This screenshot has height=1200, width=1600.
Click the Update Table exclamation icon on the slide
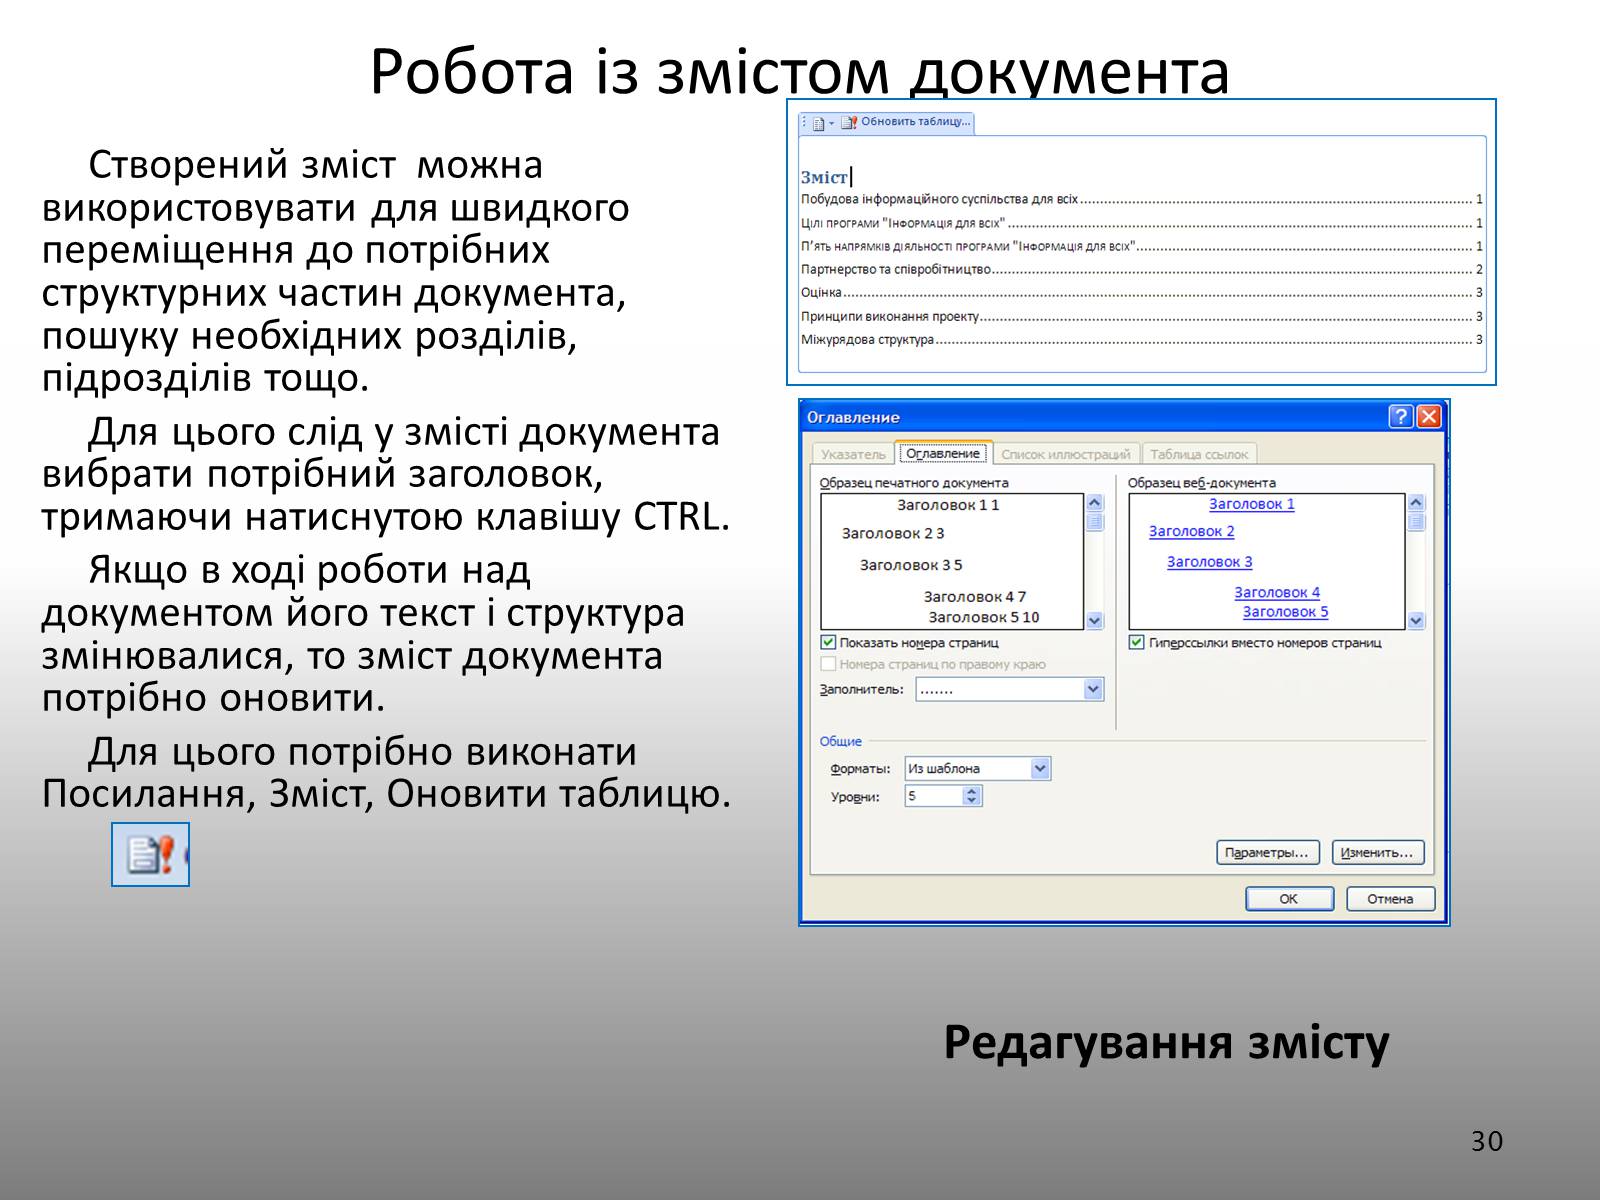(x=150, y=854)
